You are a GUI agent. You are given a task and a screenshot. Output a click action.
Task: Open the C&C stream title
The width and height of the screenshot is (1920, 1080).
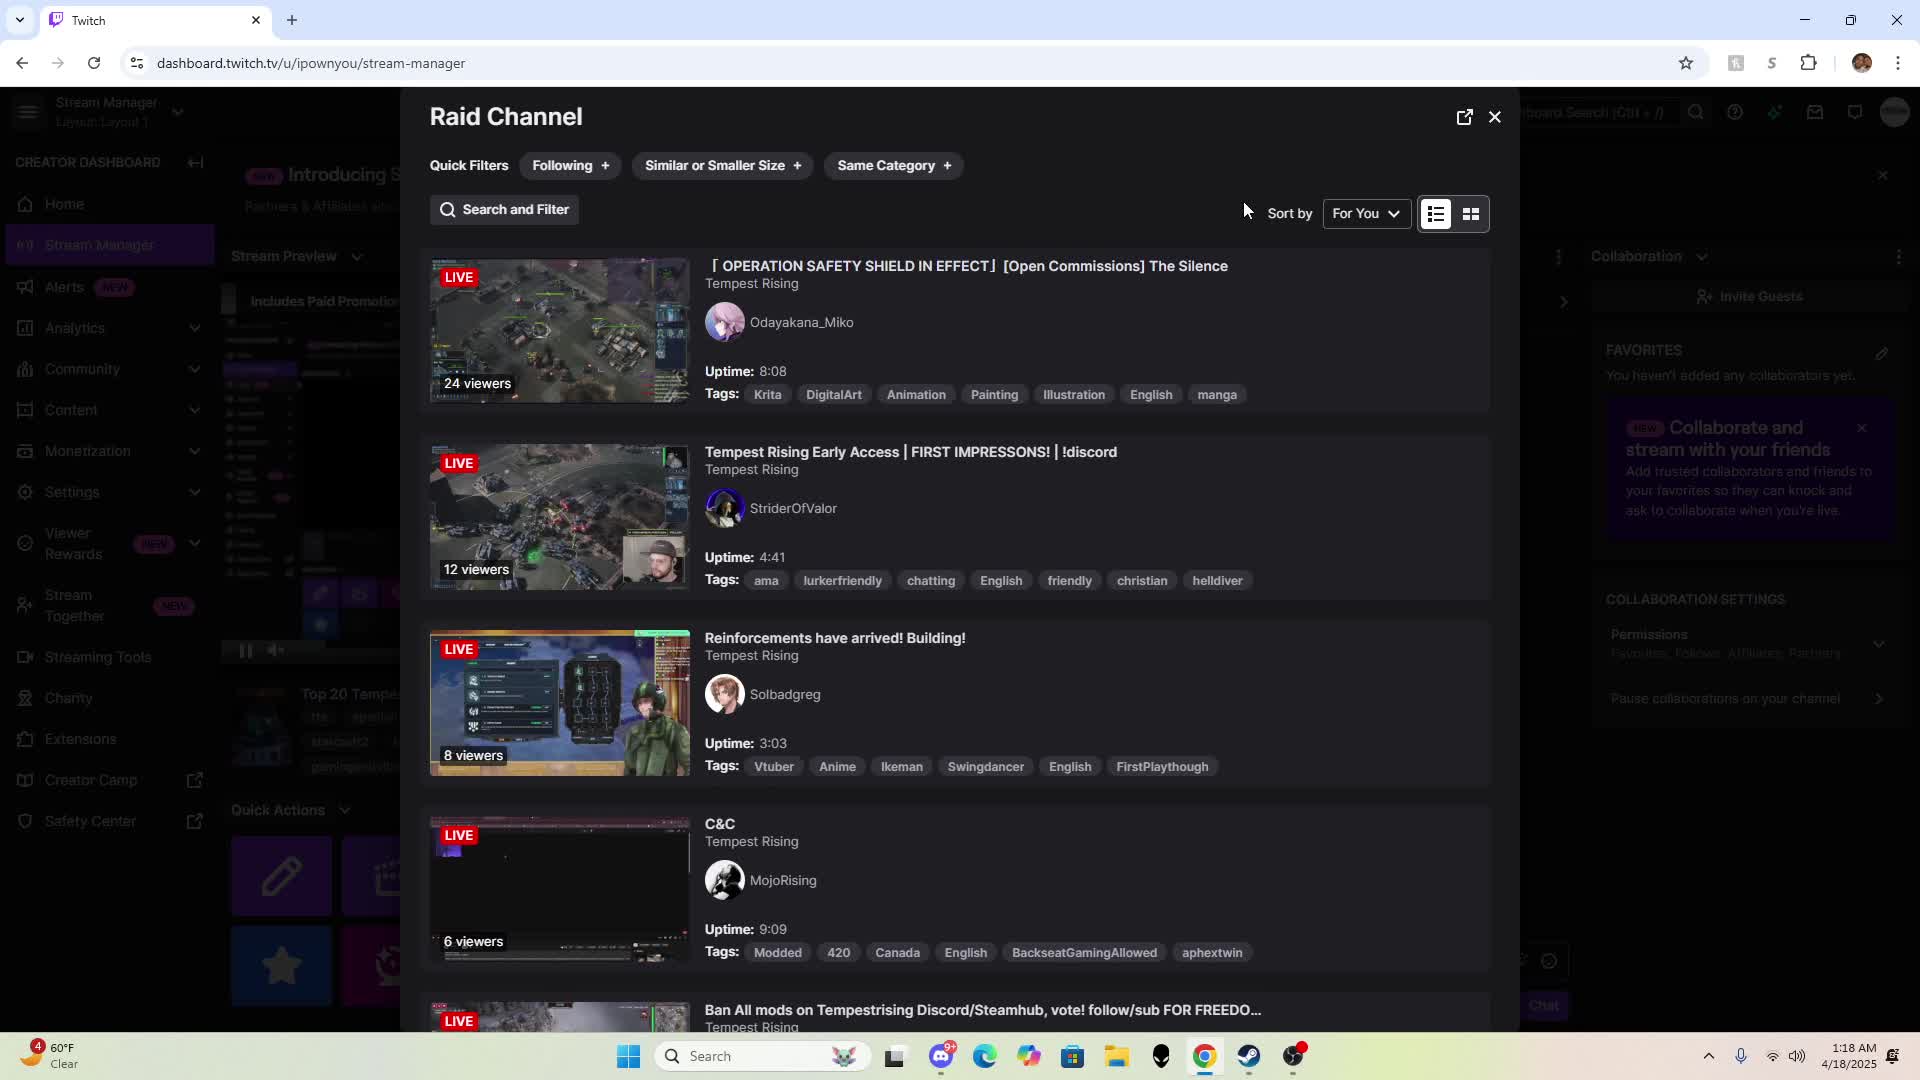click(x=720, y=824)
